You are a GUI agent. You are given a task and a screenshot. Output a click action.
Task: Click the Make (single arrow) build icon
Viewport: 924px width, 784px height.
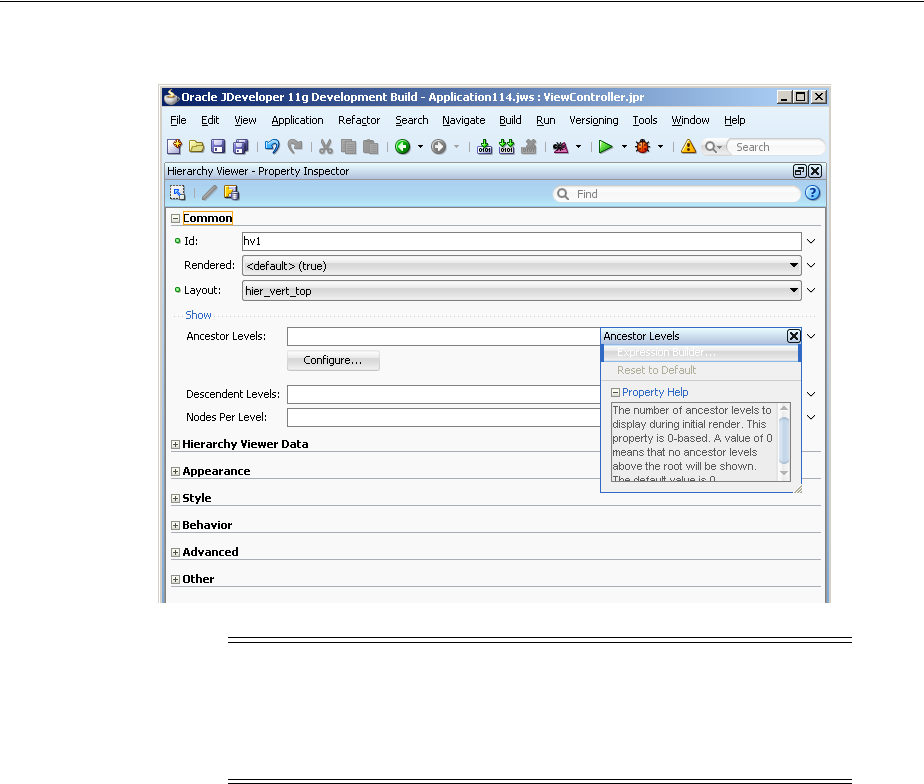tap(484, 147)
